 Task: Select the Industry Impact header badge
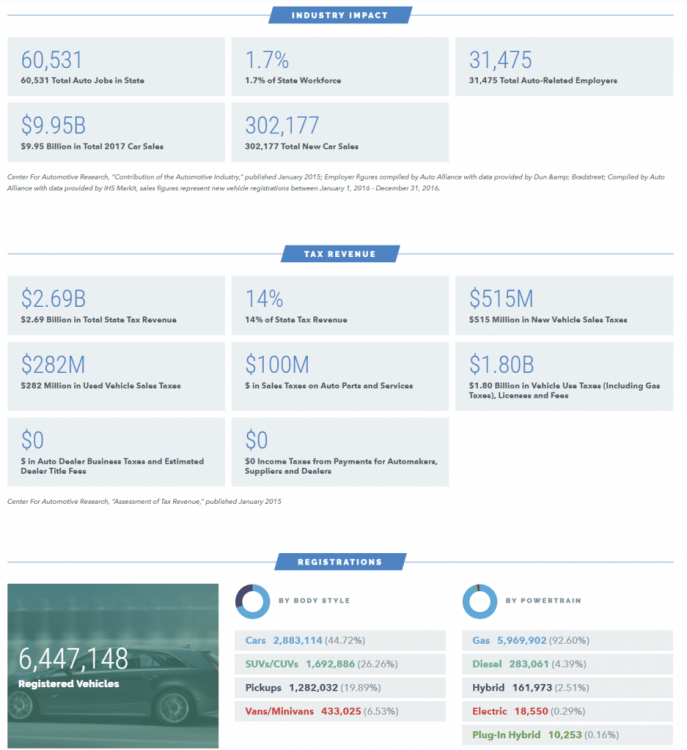click(341, 15)
